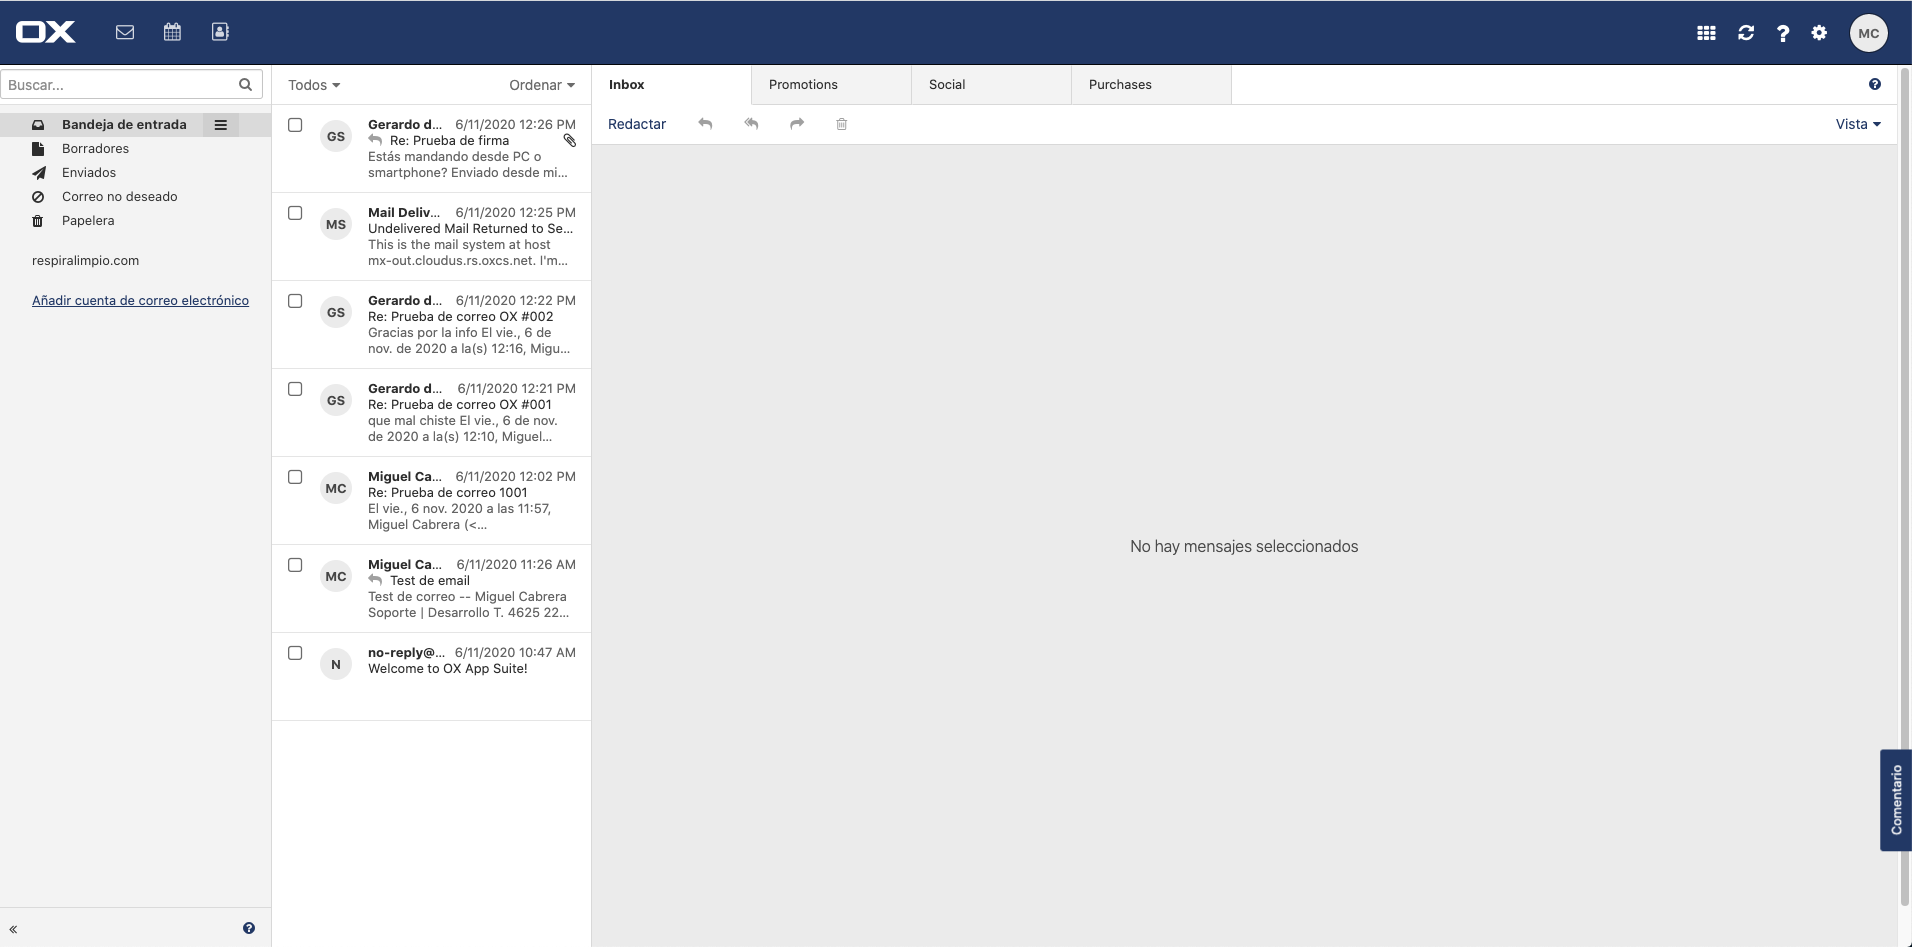
Task: Click the reply-all arrow icon
Action: coord(751,124)
